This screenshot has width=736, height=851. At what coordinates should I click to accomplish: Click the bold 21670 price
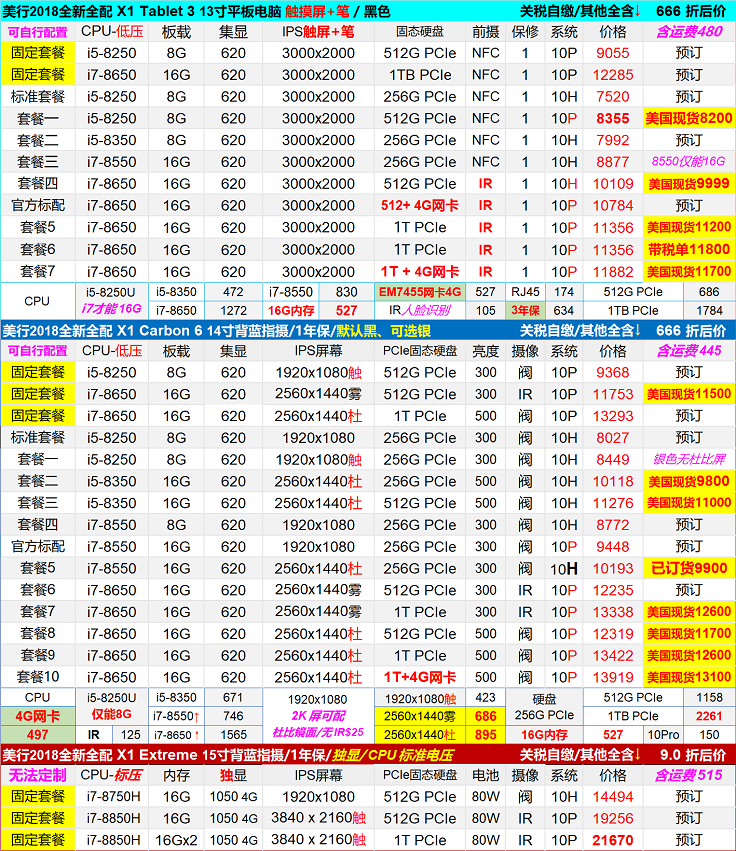tap(613, 840)
